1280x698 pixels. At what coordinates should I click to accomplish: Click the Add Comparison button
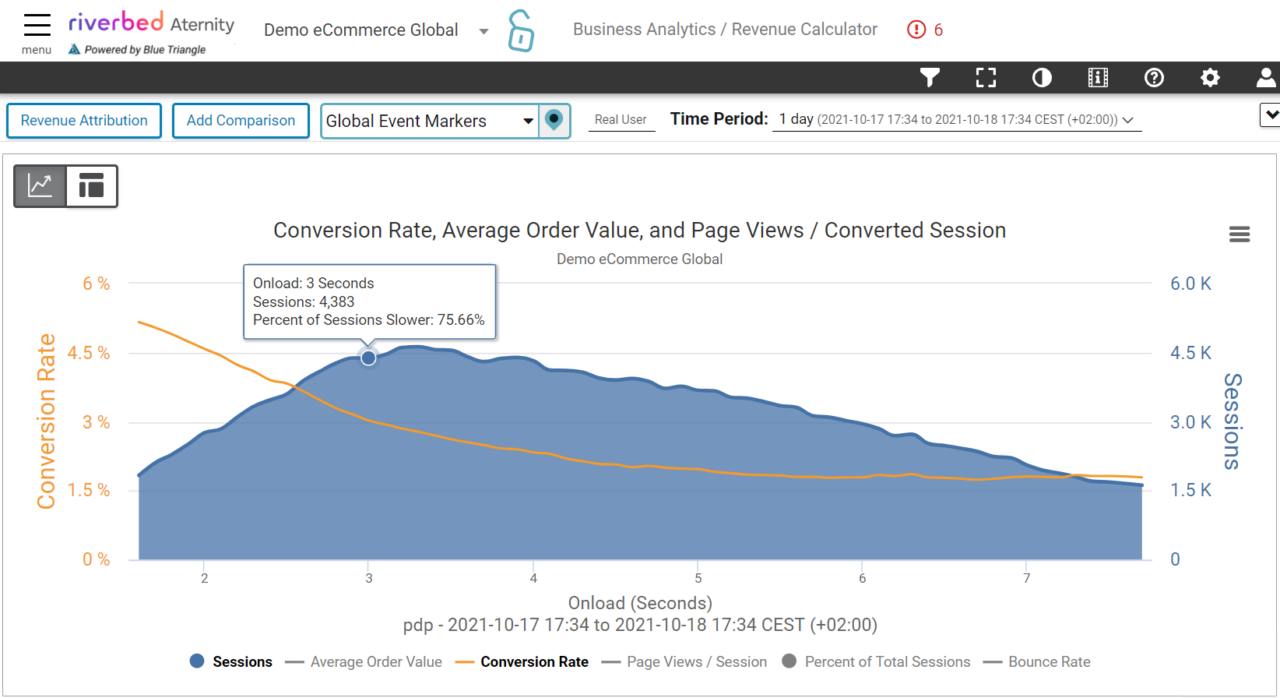(x=240, y=120)
